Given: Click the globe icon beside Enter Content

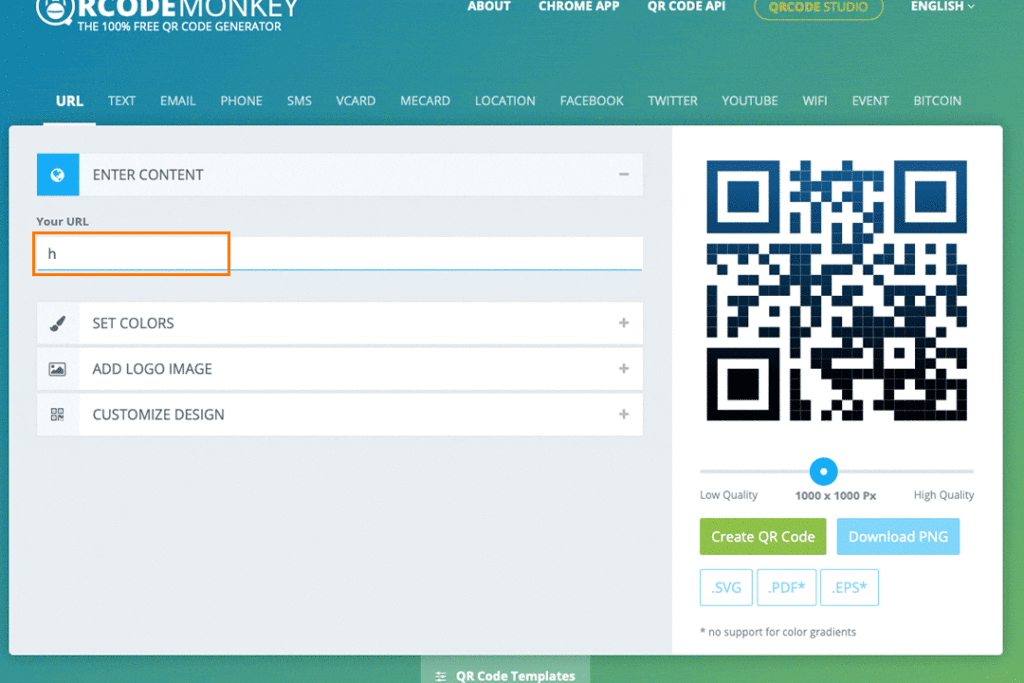Looking at the screenshot, I should pos(57,174).
